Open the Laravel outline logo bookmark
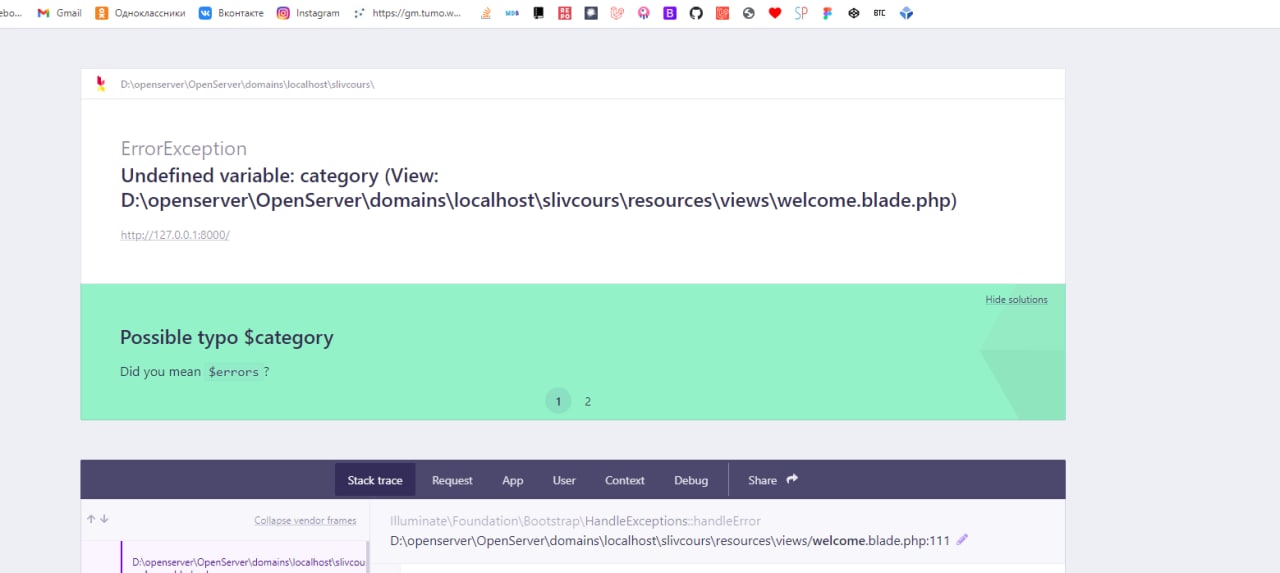This screenshot has width=1280, height=573. [617, 13]
